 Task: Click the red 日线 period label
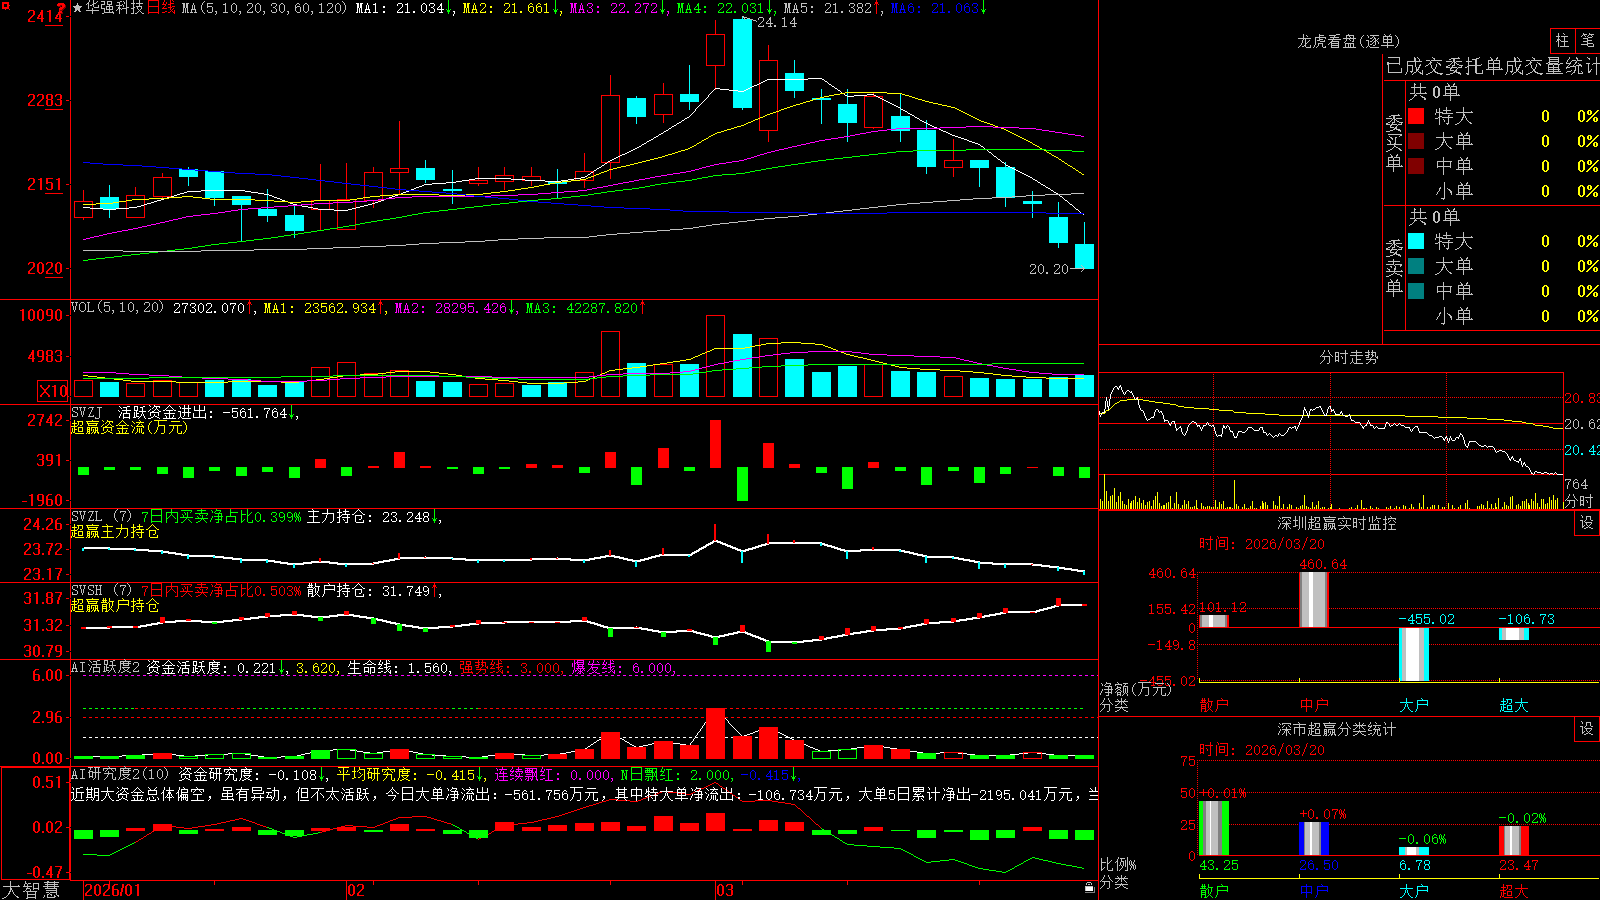pos(161,8)
